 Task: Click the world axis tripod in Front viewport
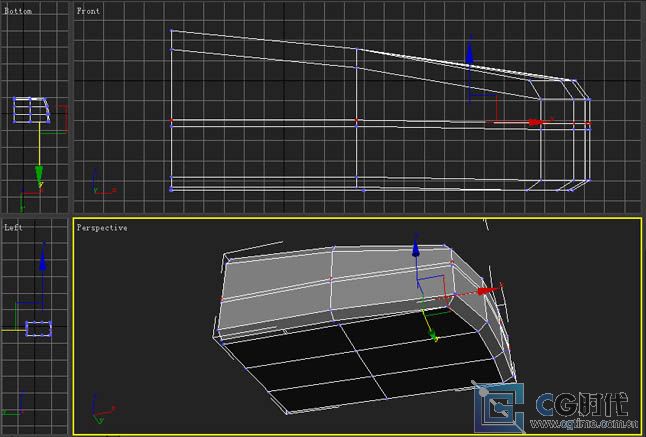tap(101, 184)
